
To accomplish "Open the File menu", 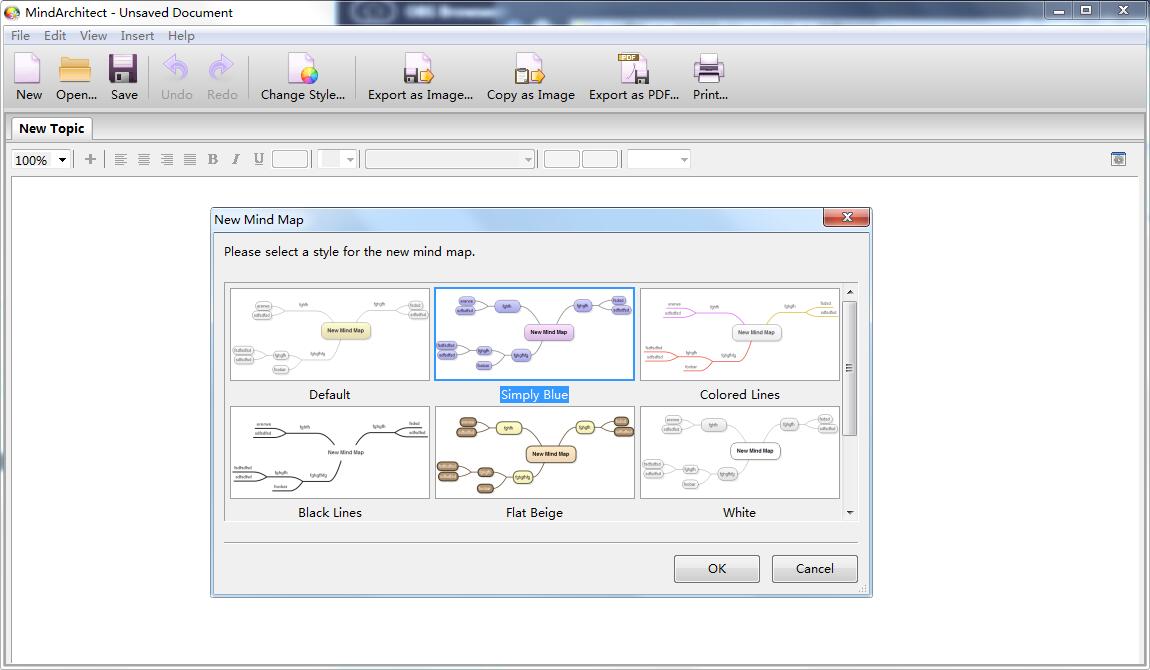I will pyautogui.click(x=21, y=35).
